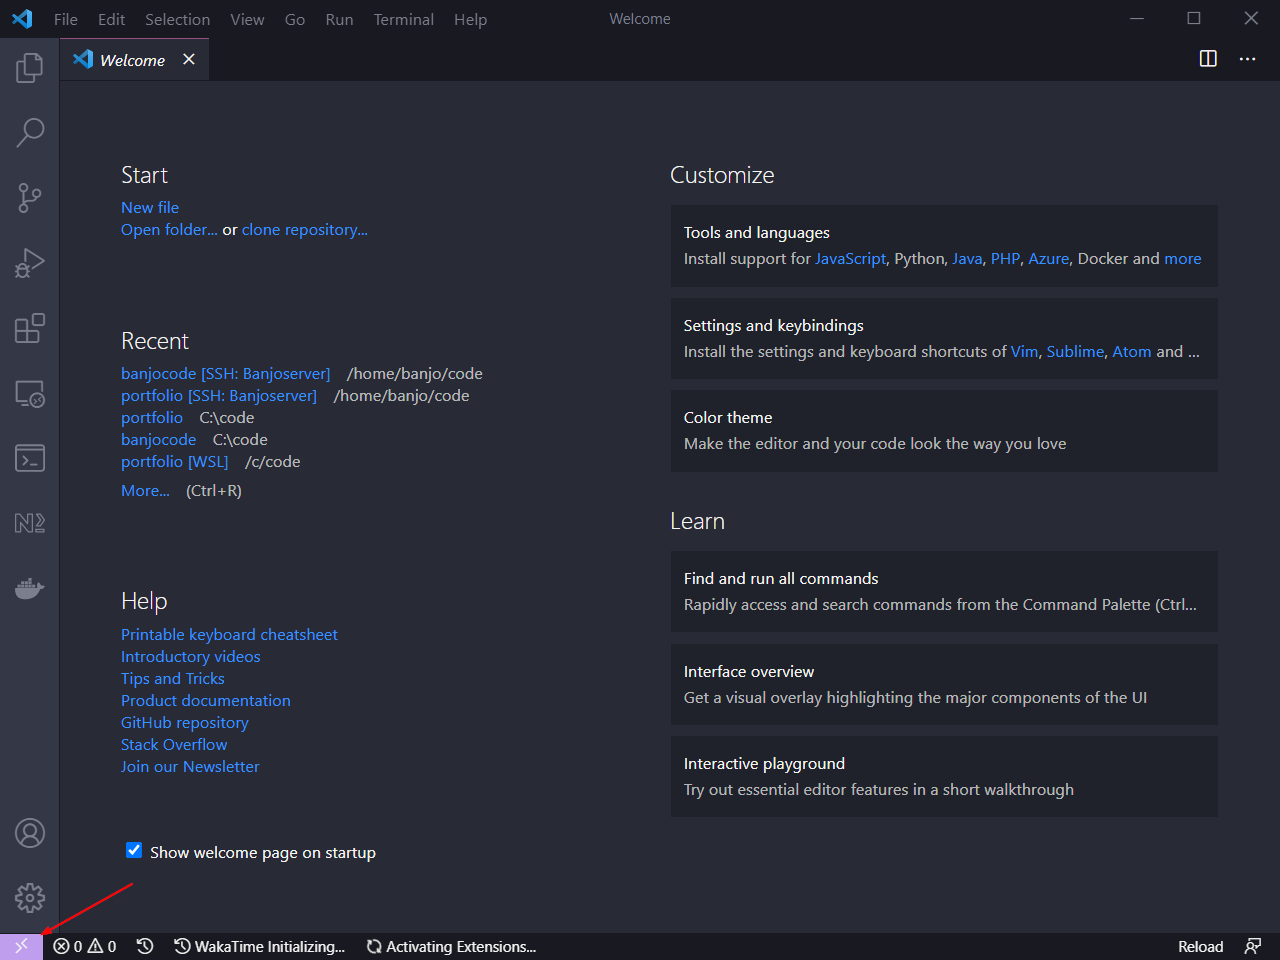The width and height of the screenshot is (1280, 960).
Task: Open the Source Control view
Action: 30,198
